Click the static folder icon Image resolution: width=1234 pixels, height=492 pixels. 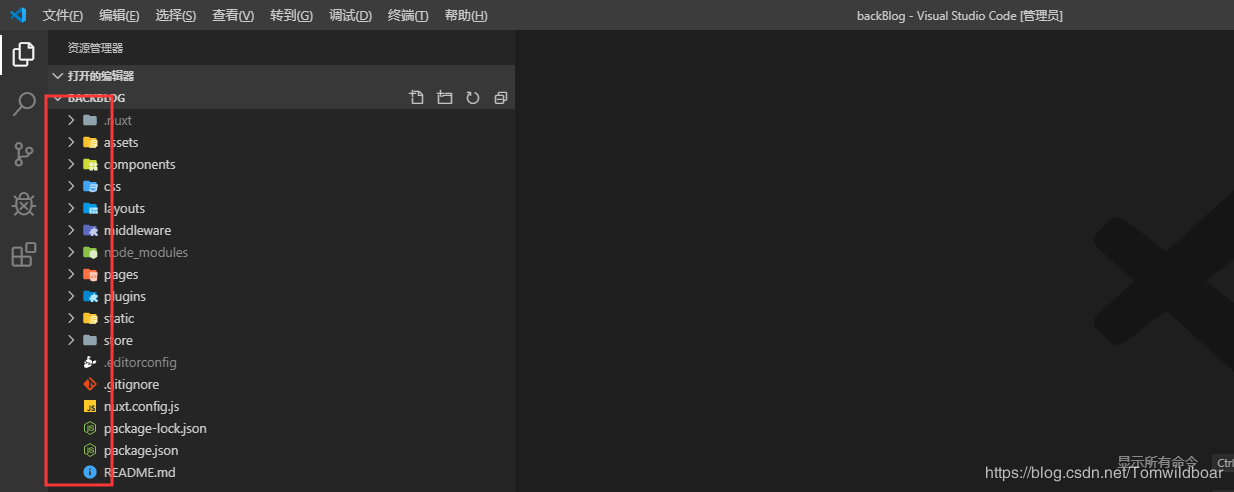90,318
